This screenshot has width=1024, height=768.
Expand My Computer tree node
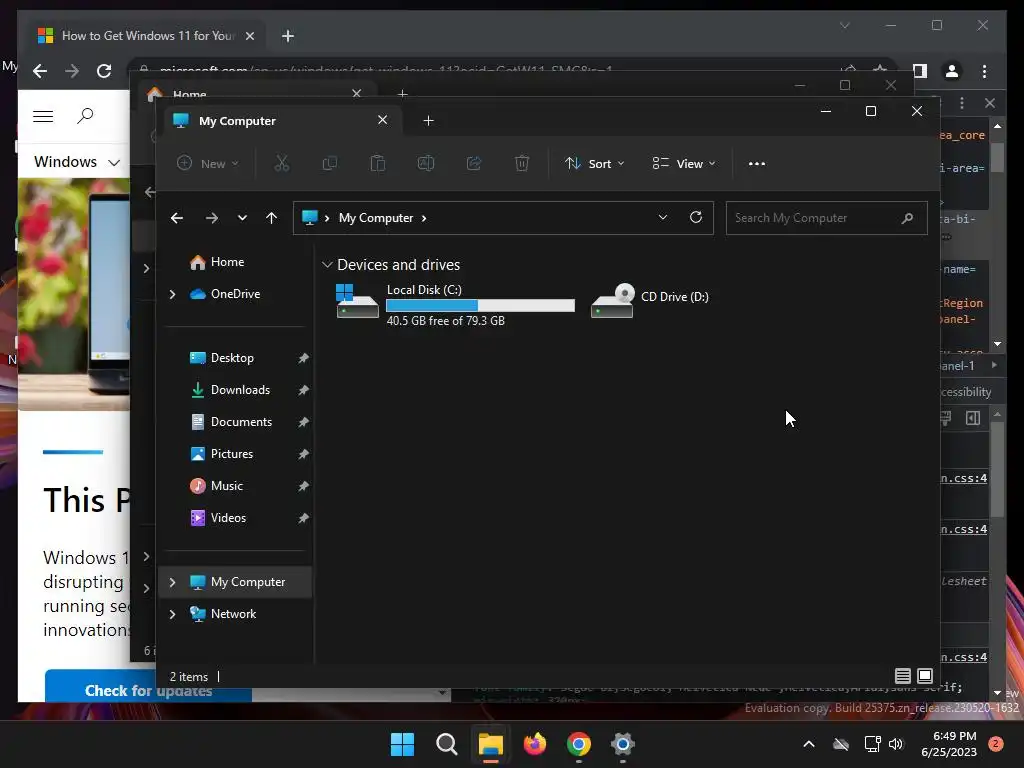172,582
